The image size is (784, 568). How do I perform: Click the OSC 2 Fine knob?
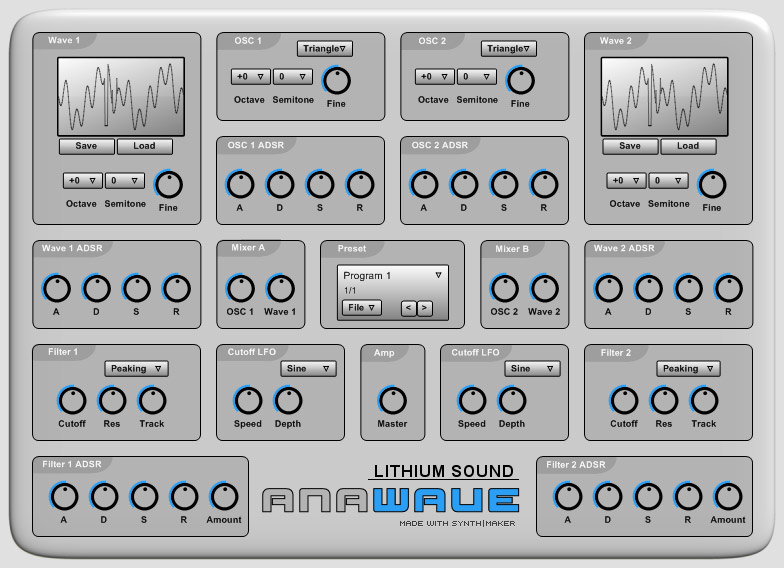pyautogui.click(x=520, y=81)
